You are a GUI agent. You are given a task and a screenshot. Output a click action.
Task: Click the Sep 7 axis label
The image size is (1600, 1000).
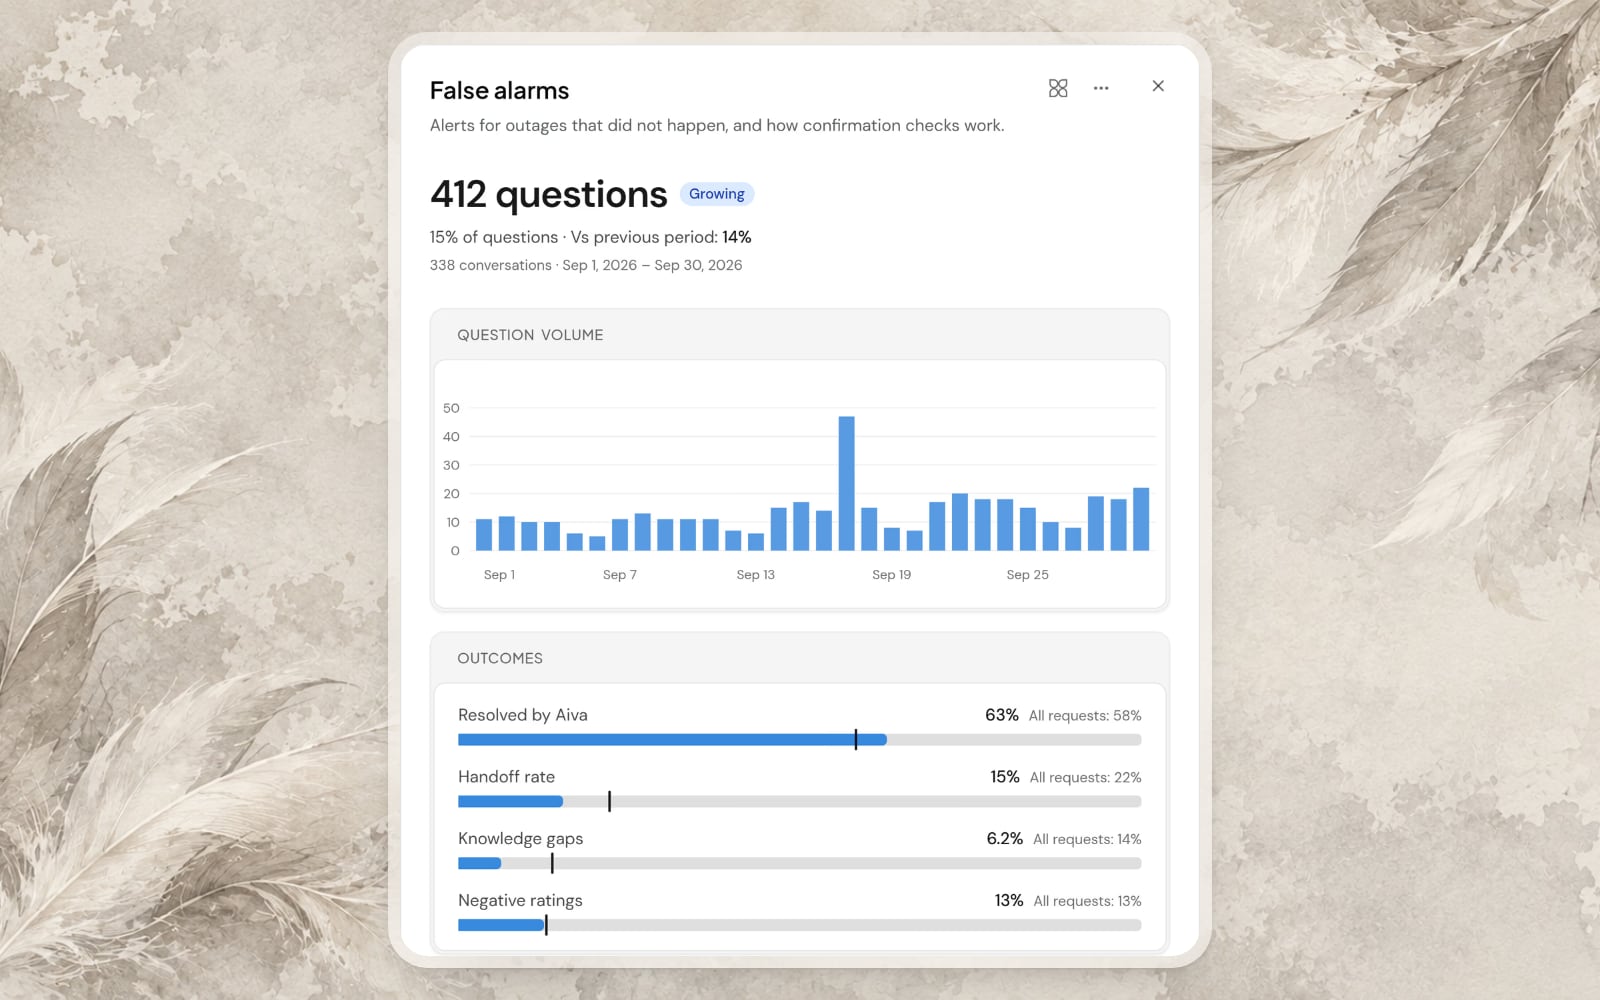619,575
